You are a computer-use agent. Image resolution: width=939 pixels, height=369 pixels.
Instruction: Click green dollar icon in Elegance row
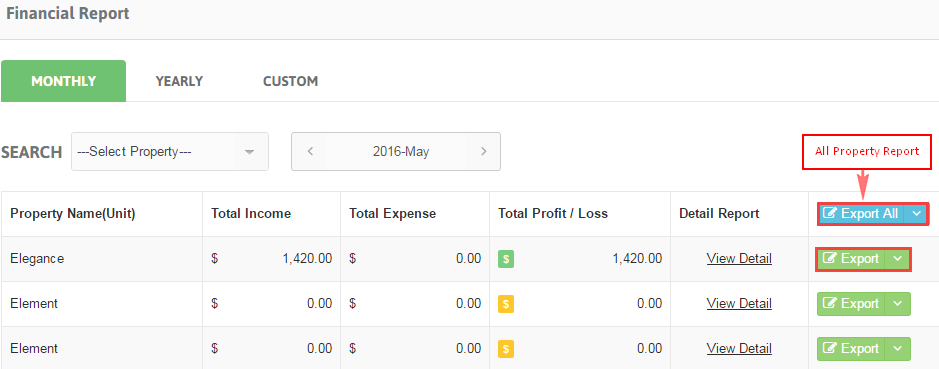click(x=506, y=259)
